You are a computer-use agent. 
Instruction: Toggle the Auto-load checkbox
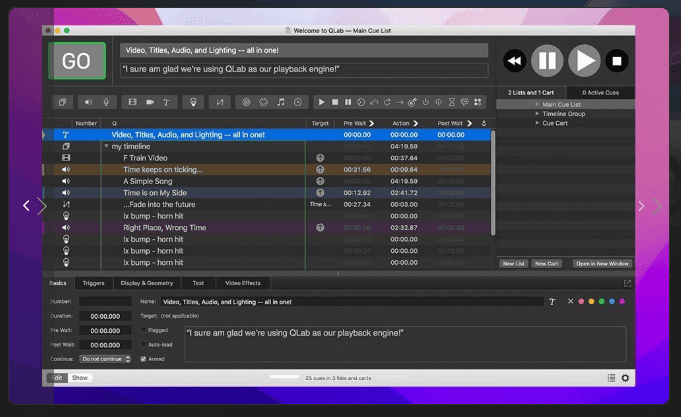pyautogui.click(x=143, y=344)
